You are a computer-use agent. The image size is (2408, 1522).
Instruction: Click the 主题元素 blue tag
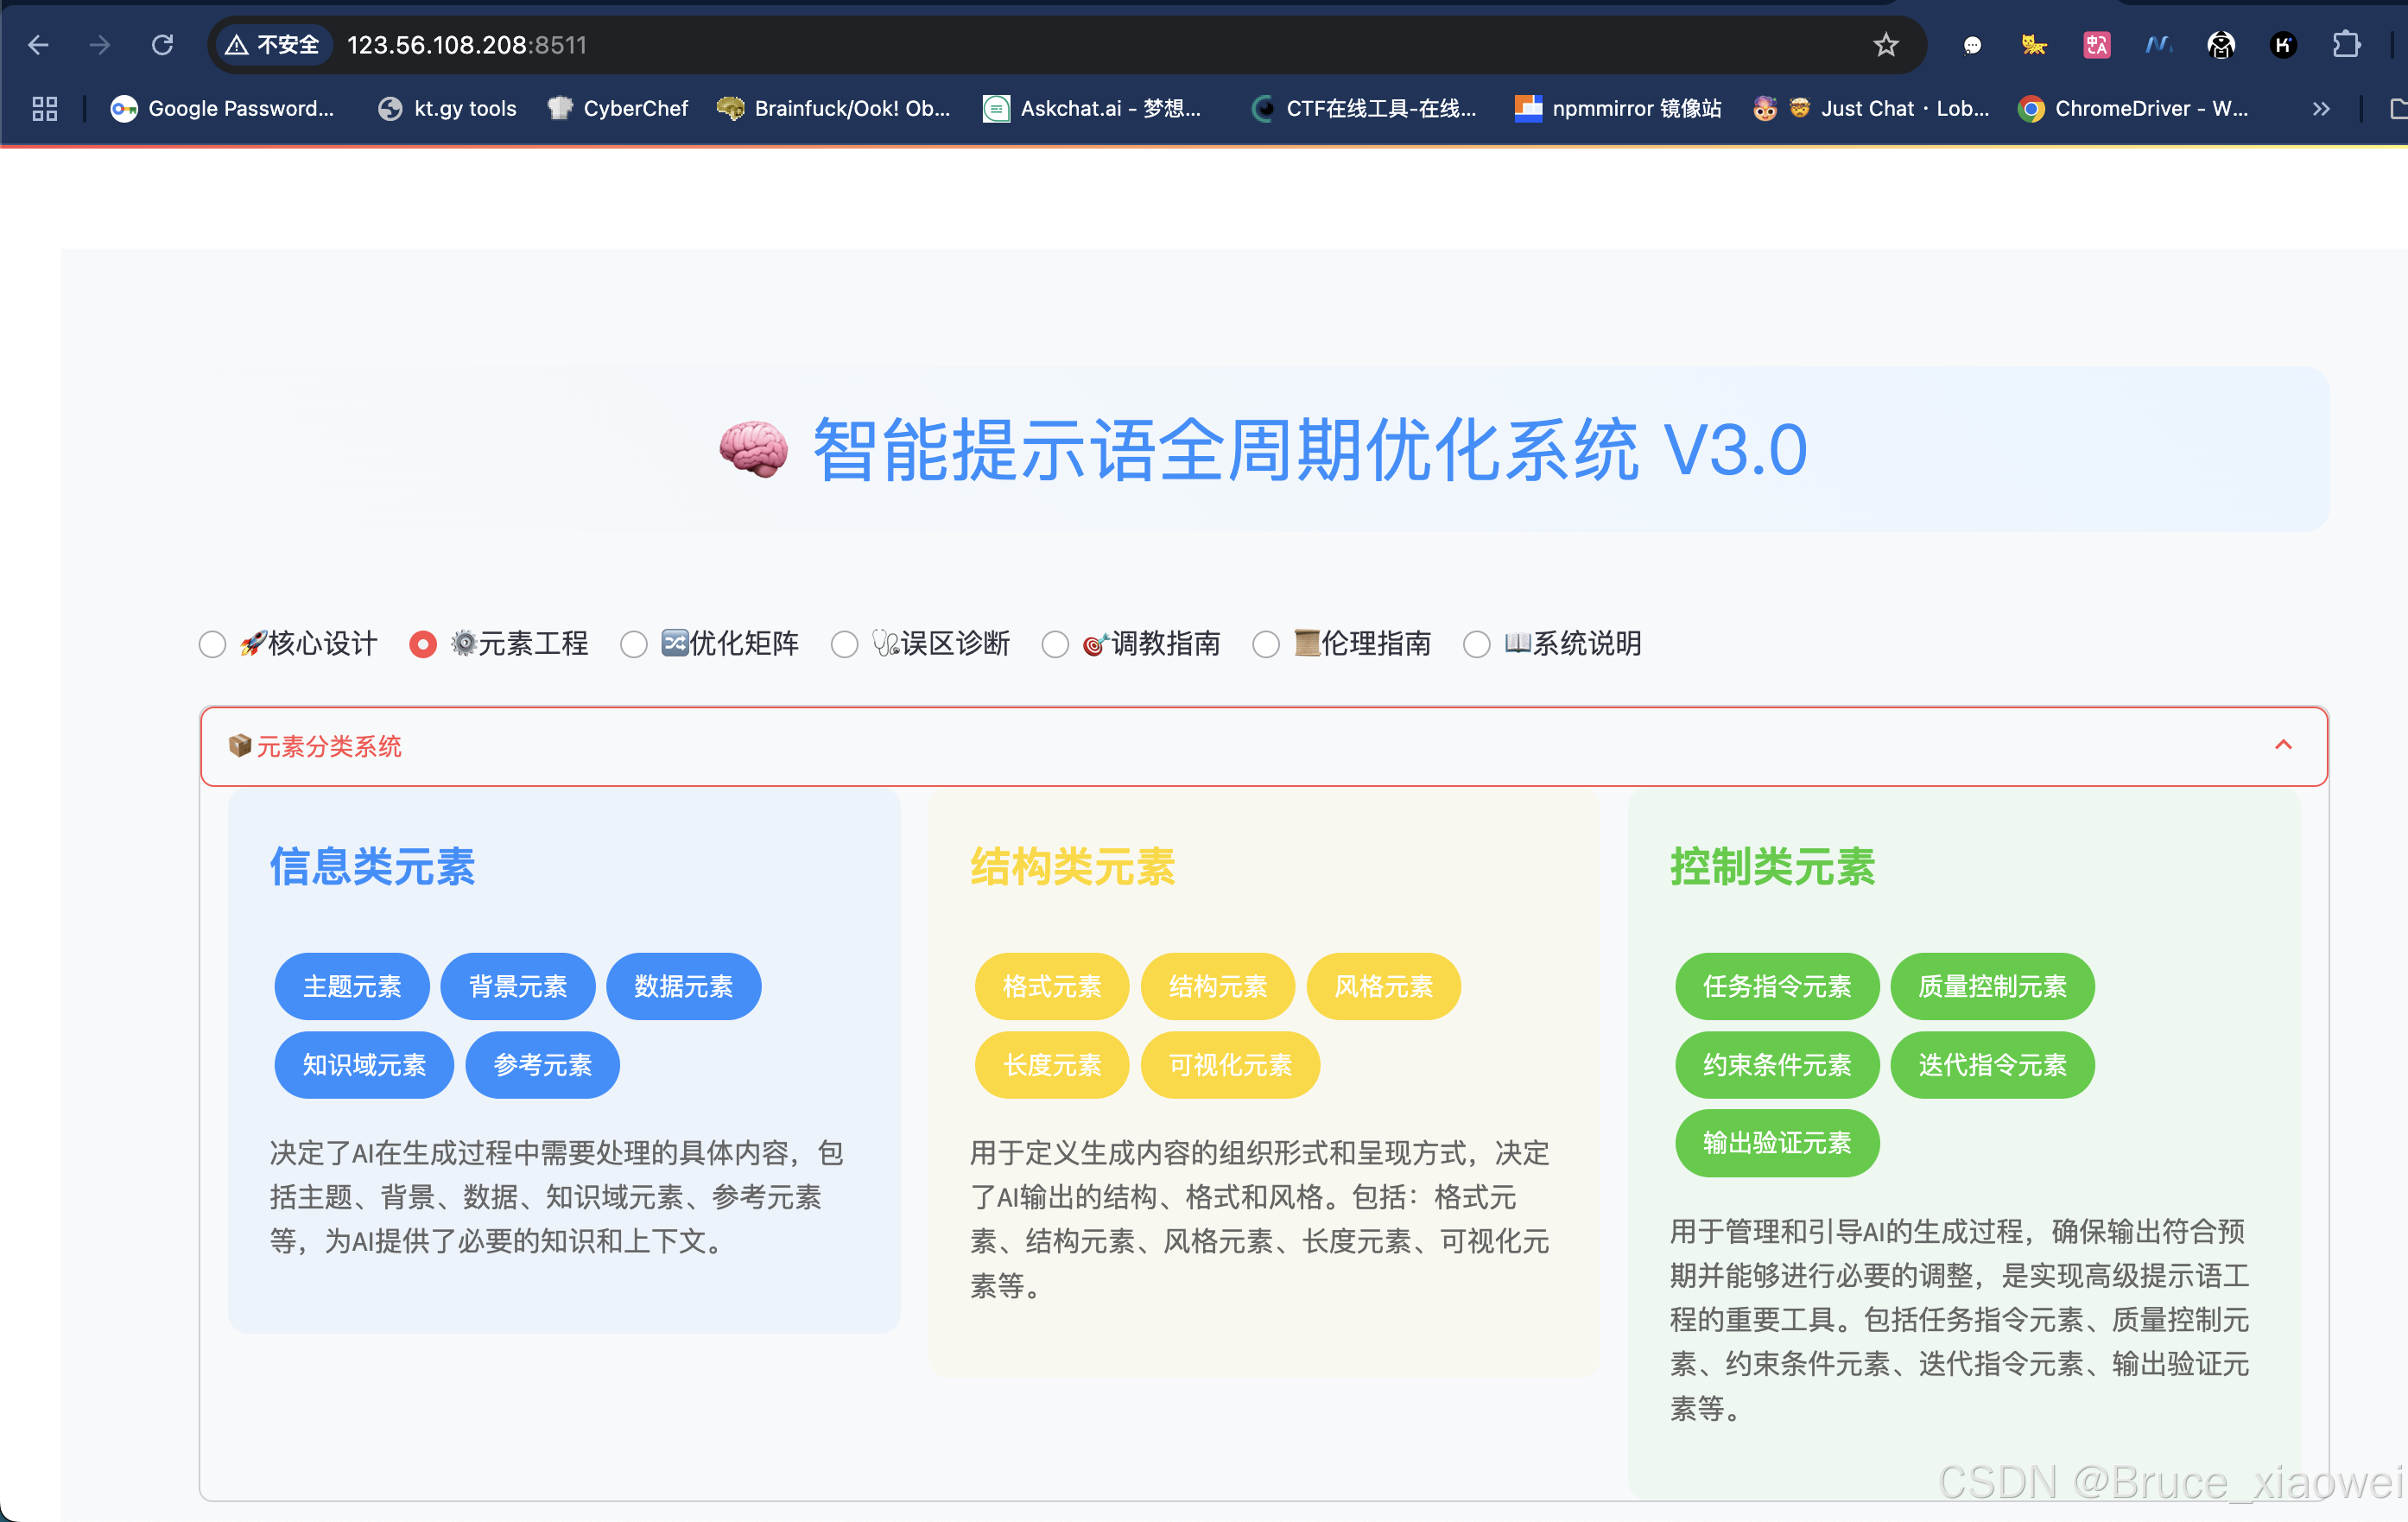[x=352, y=986]
